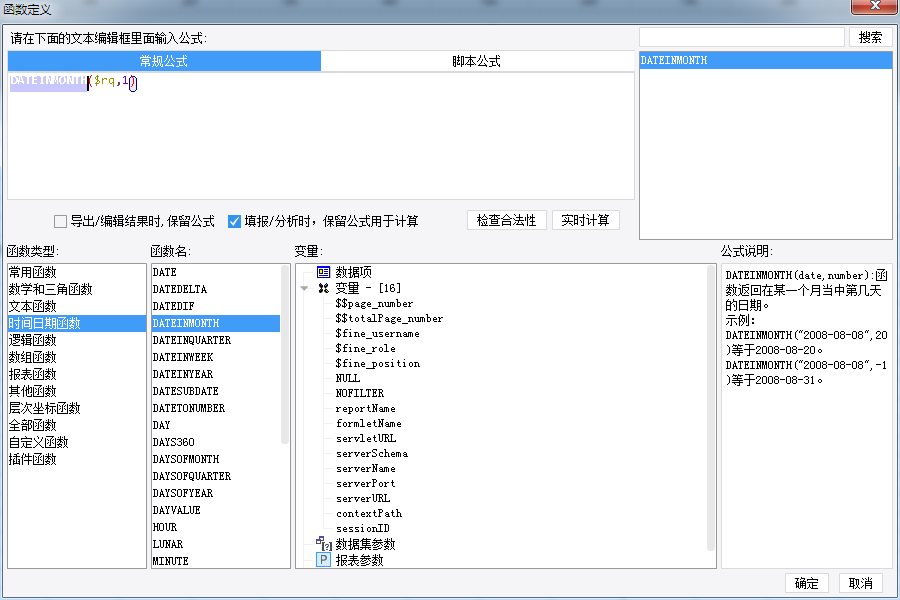Click the 函数名 list scrollbar

pos(285,354)
